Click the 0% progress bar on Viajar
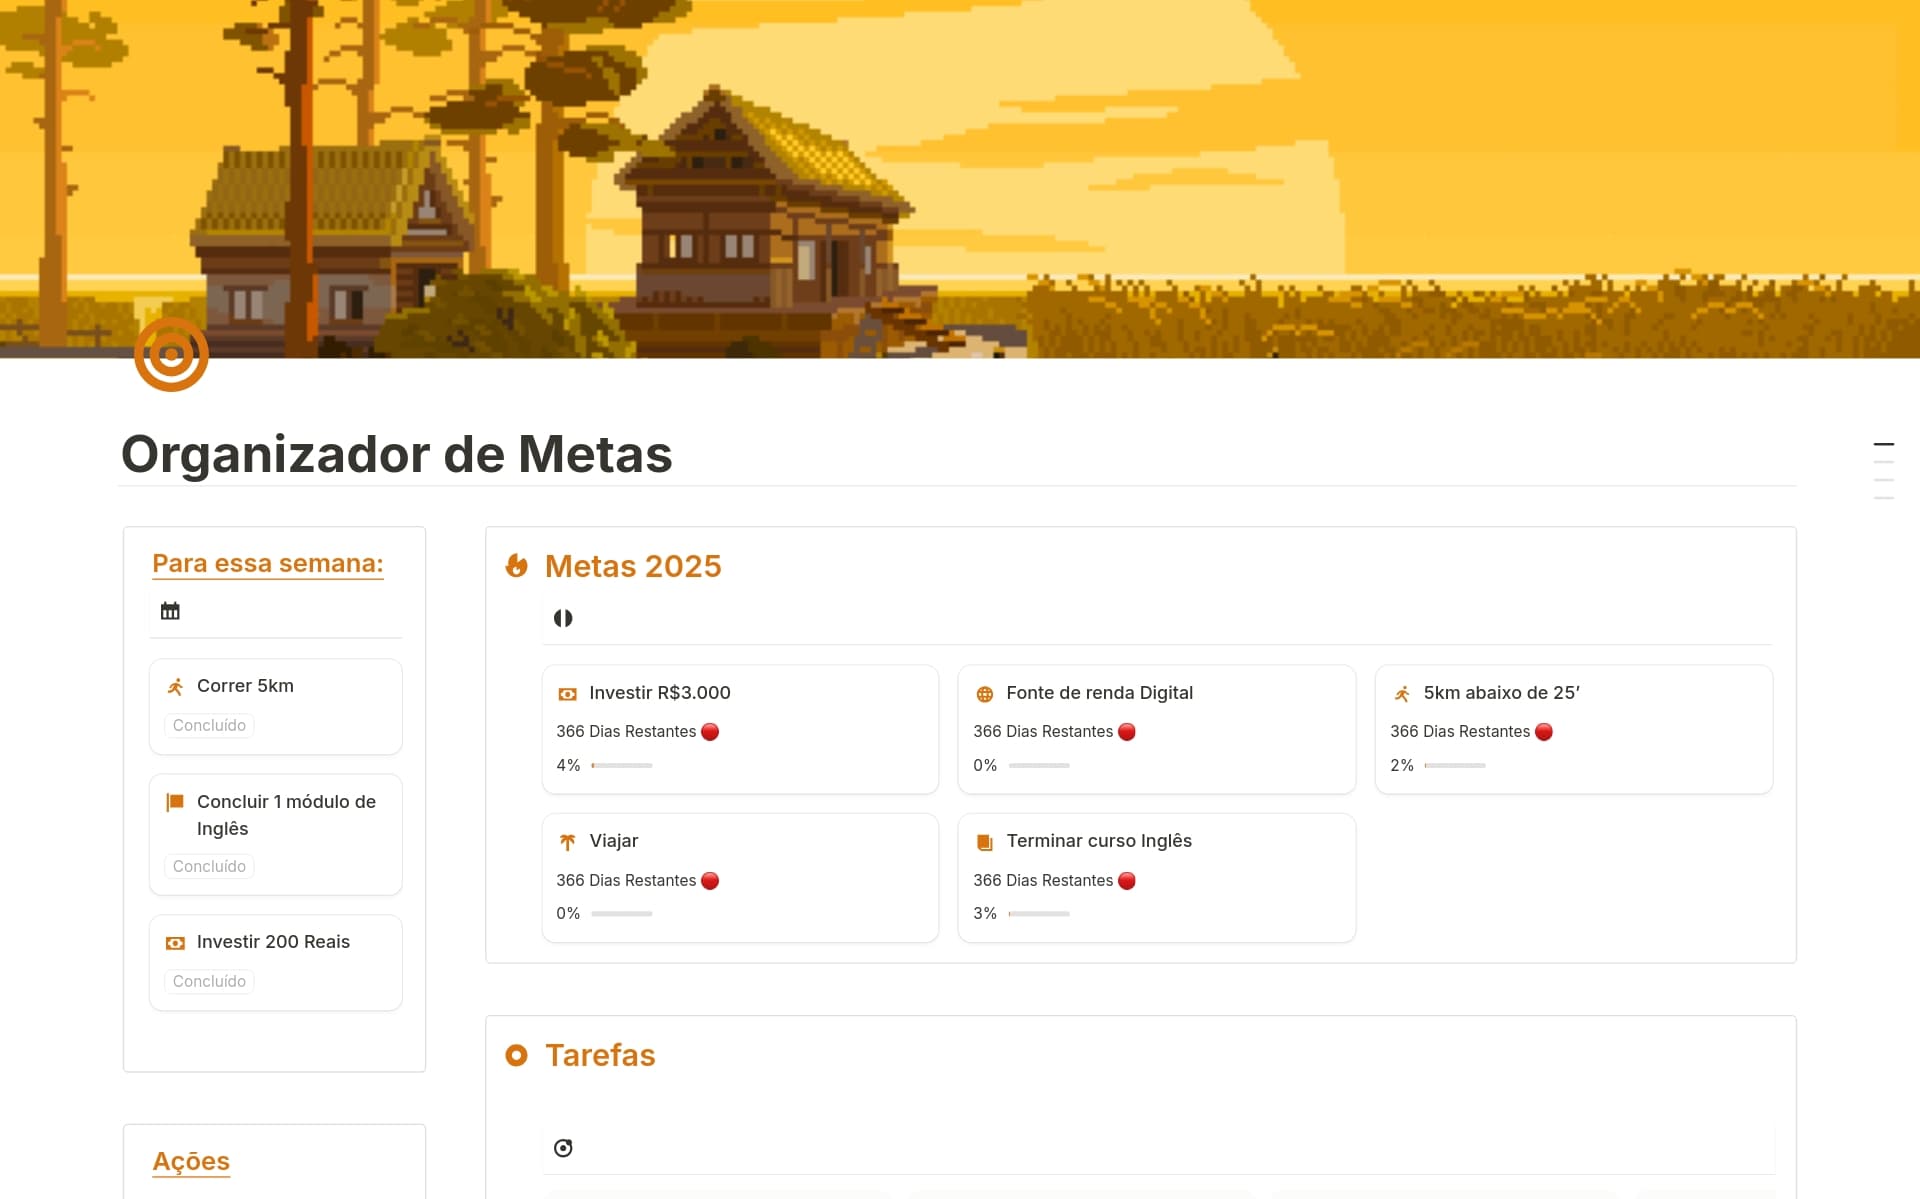 tap(622, 913)
